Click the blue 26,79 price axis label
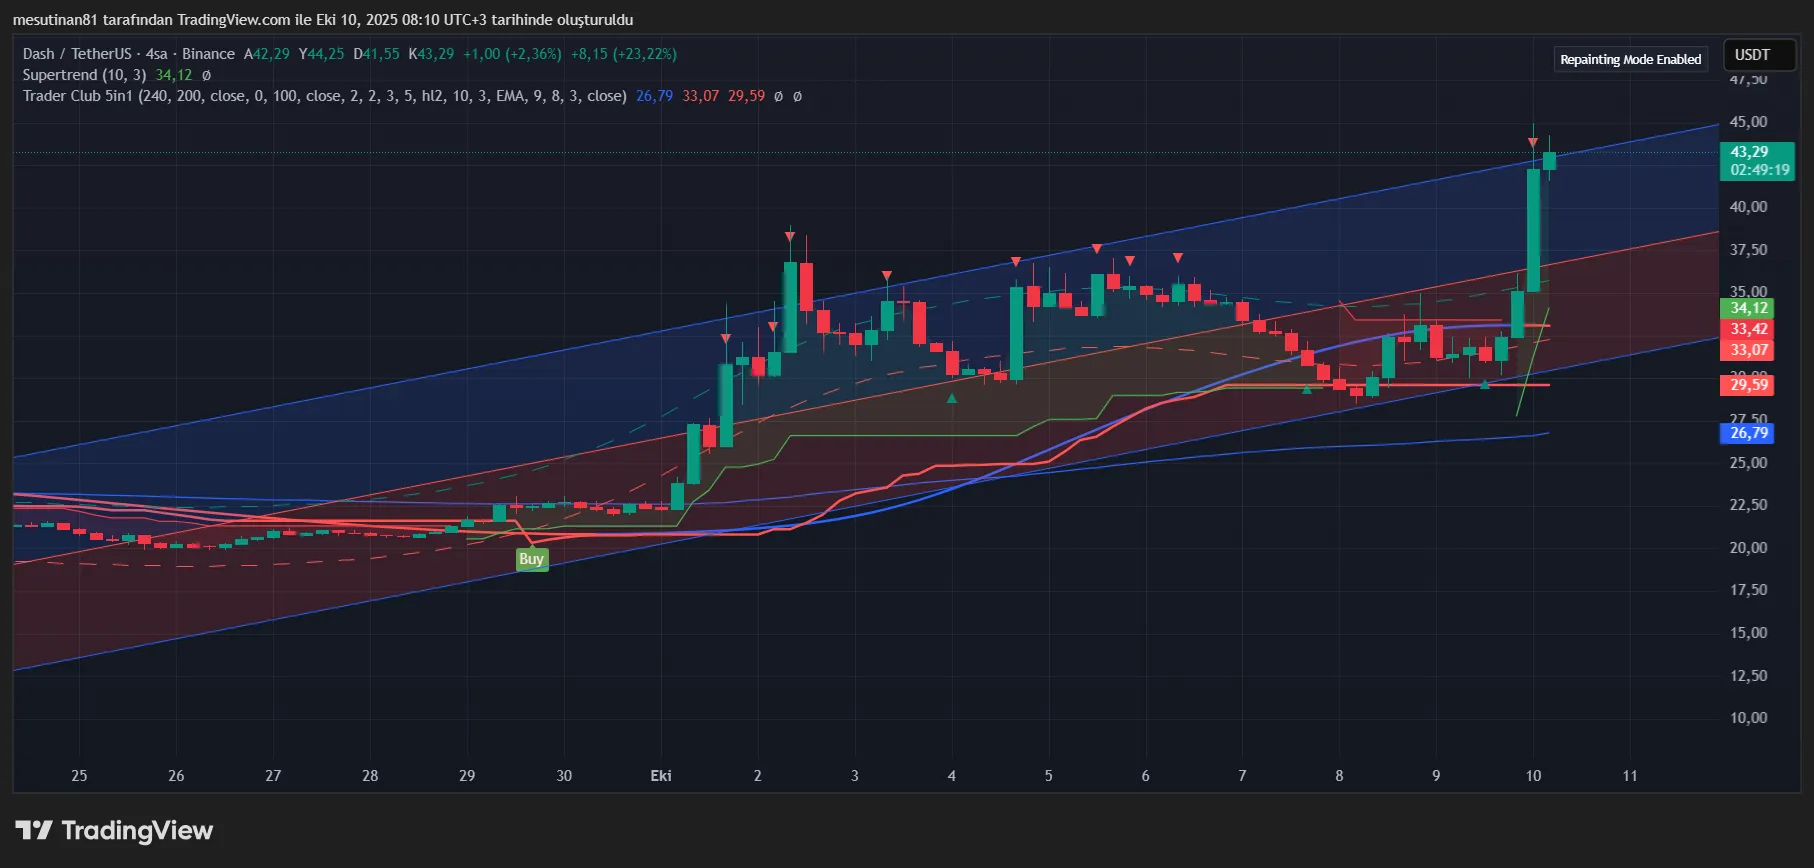This screenshot has height=868, width=1814. click(1748, 433)
